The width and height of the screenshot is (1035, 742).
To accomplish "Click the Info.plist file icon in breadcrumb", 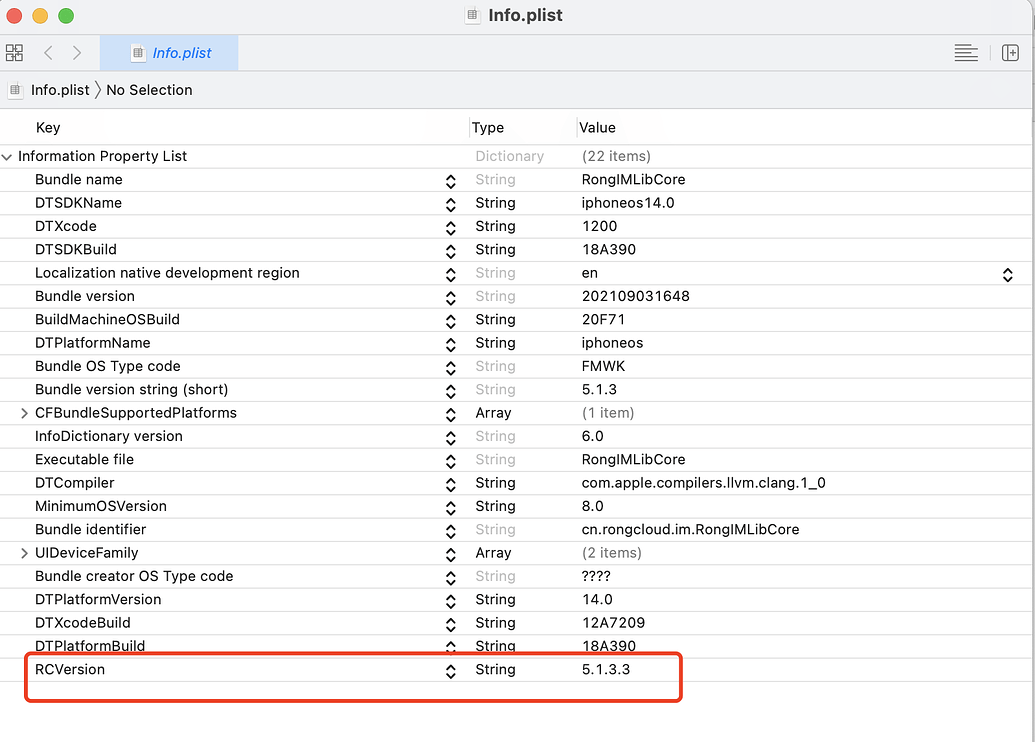I will [15, 90].
